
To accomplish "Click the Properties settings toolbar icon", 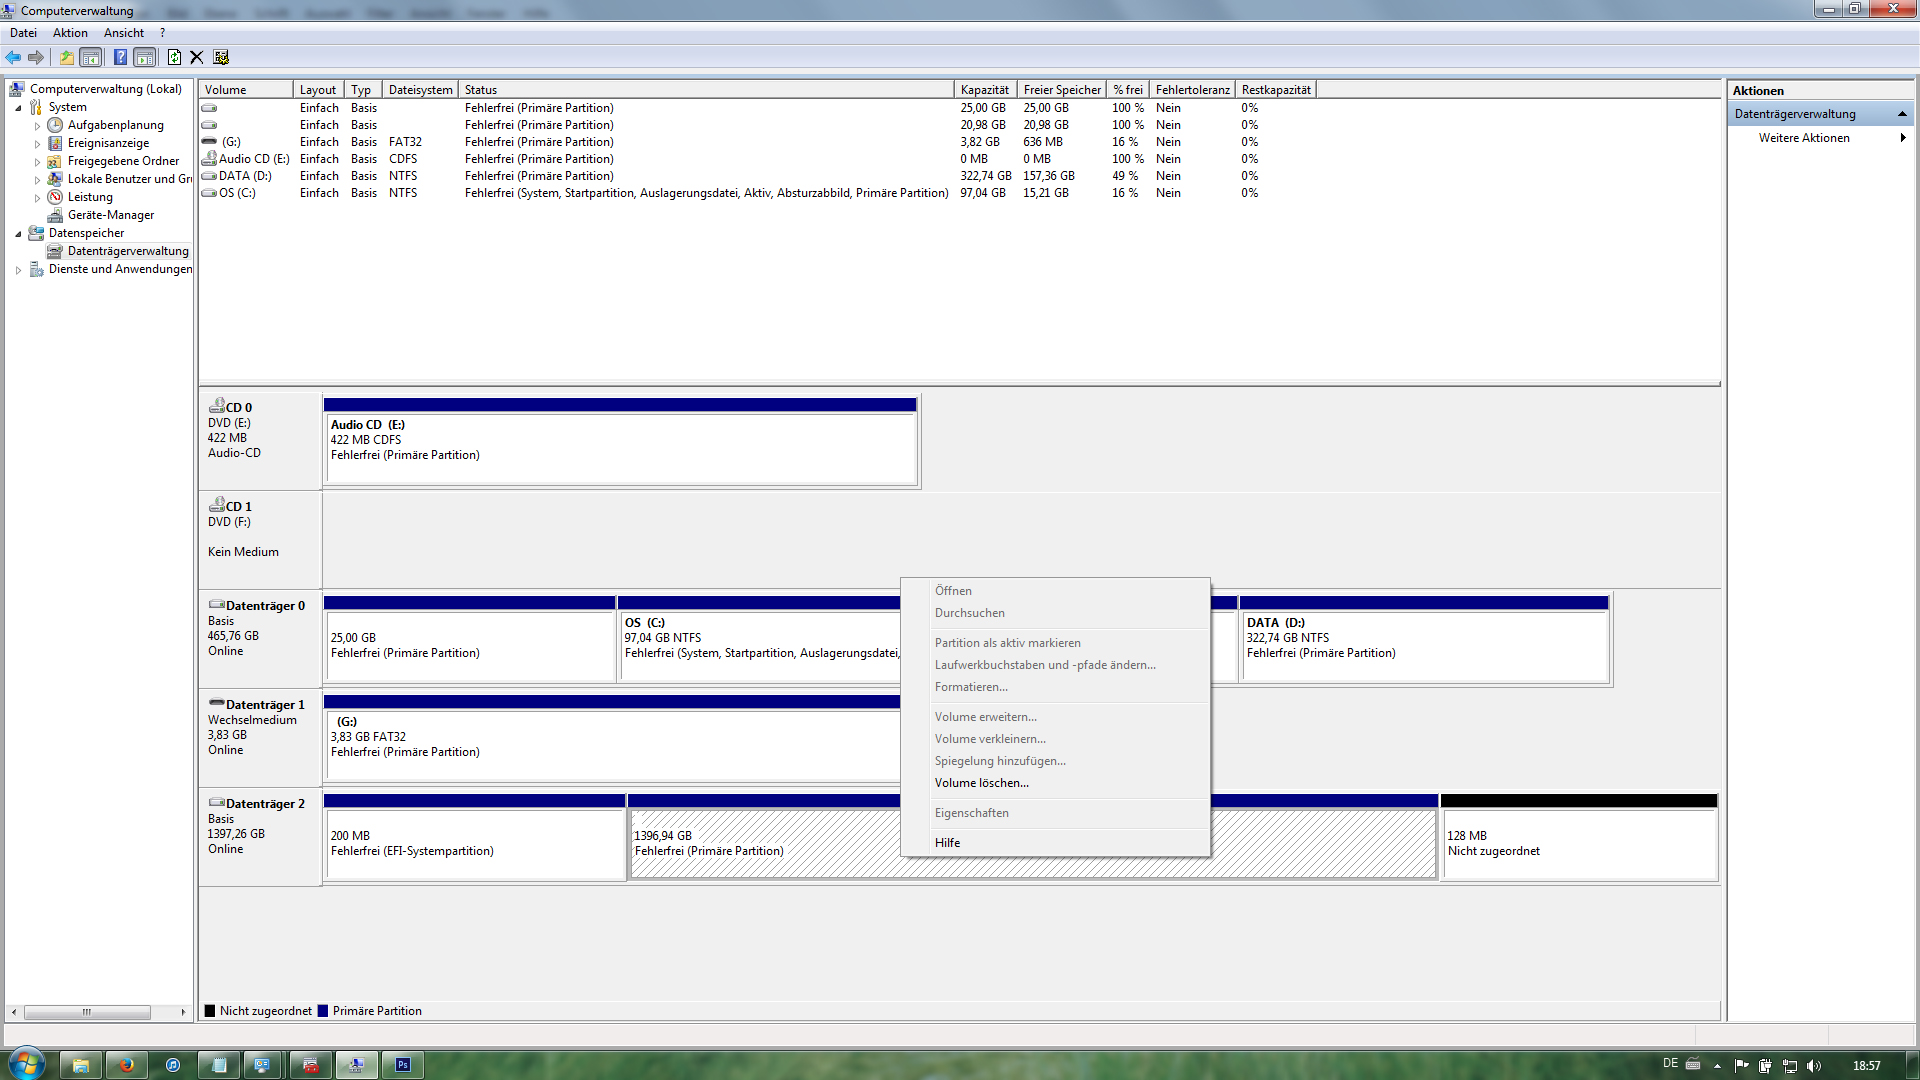I will [x=221, y=57].
